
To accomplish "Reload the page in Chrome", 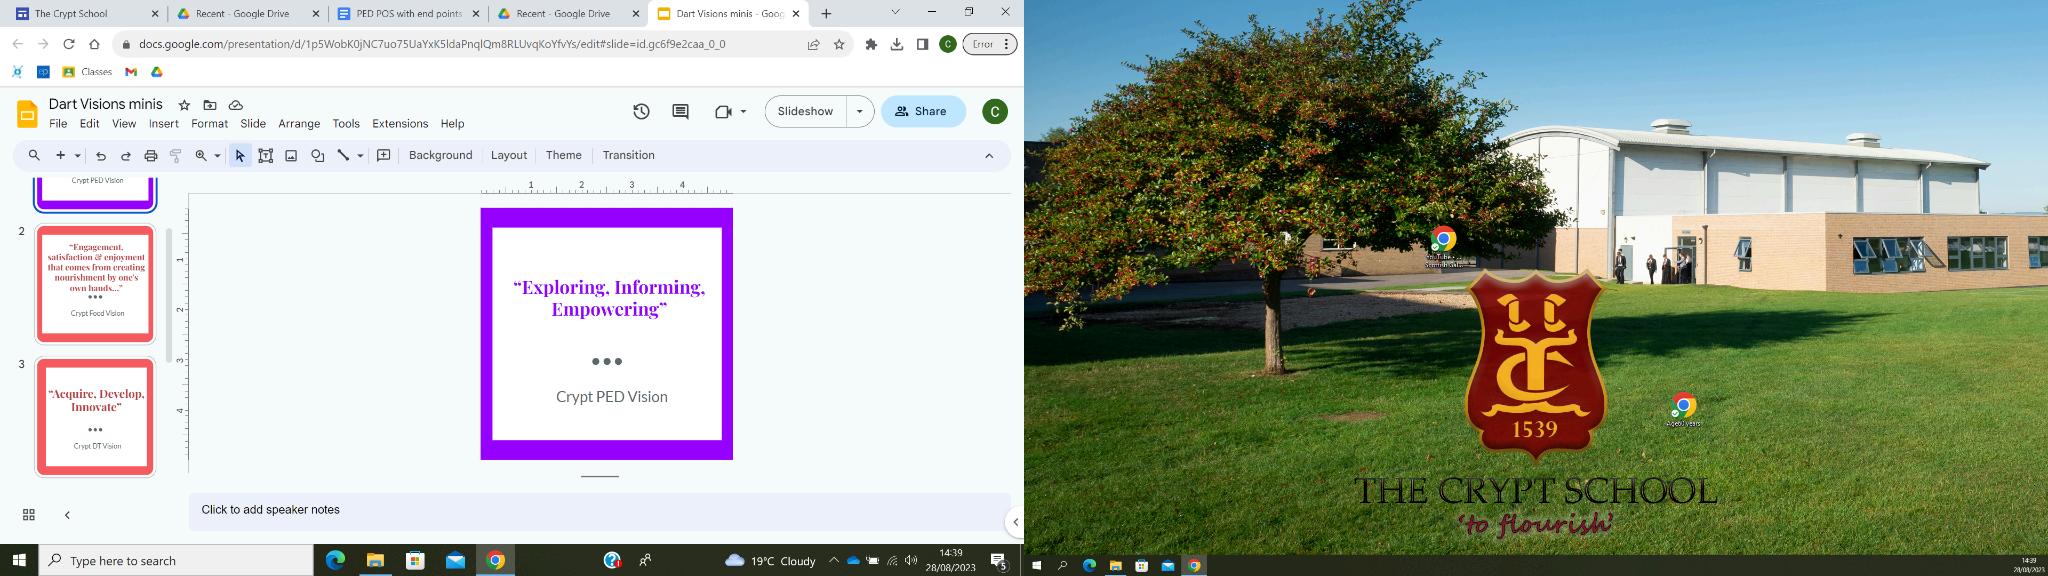I will pyautogui.click(x=69, y=44).
